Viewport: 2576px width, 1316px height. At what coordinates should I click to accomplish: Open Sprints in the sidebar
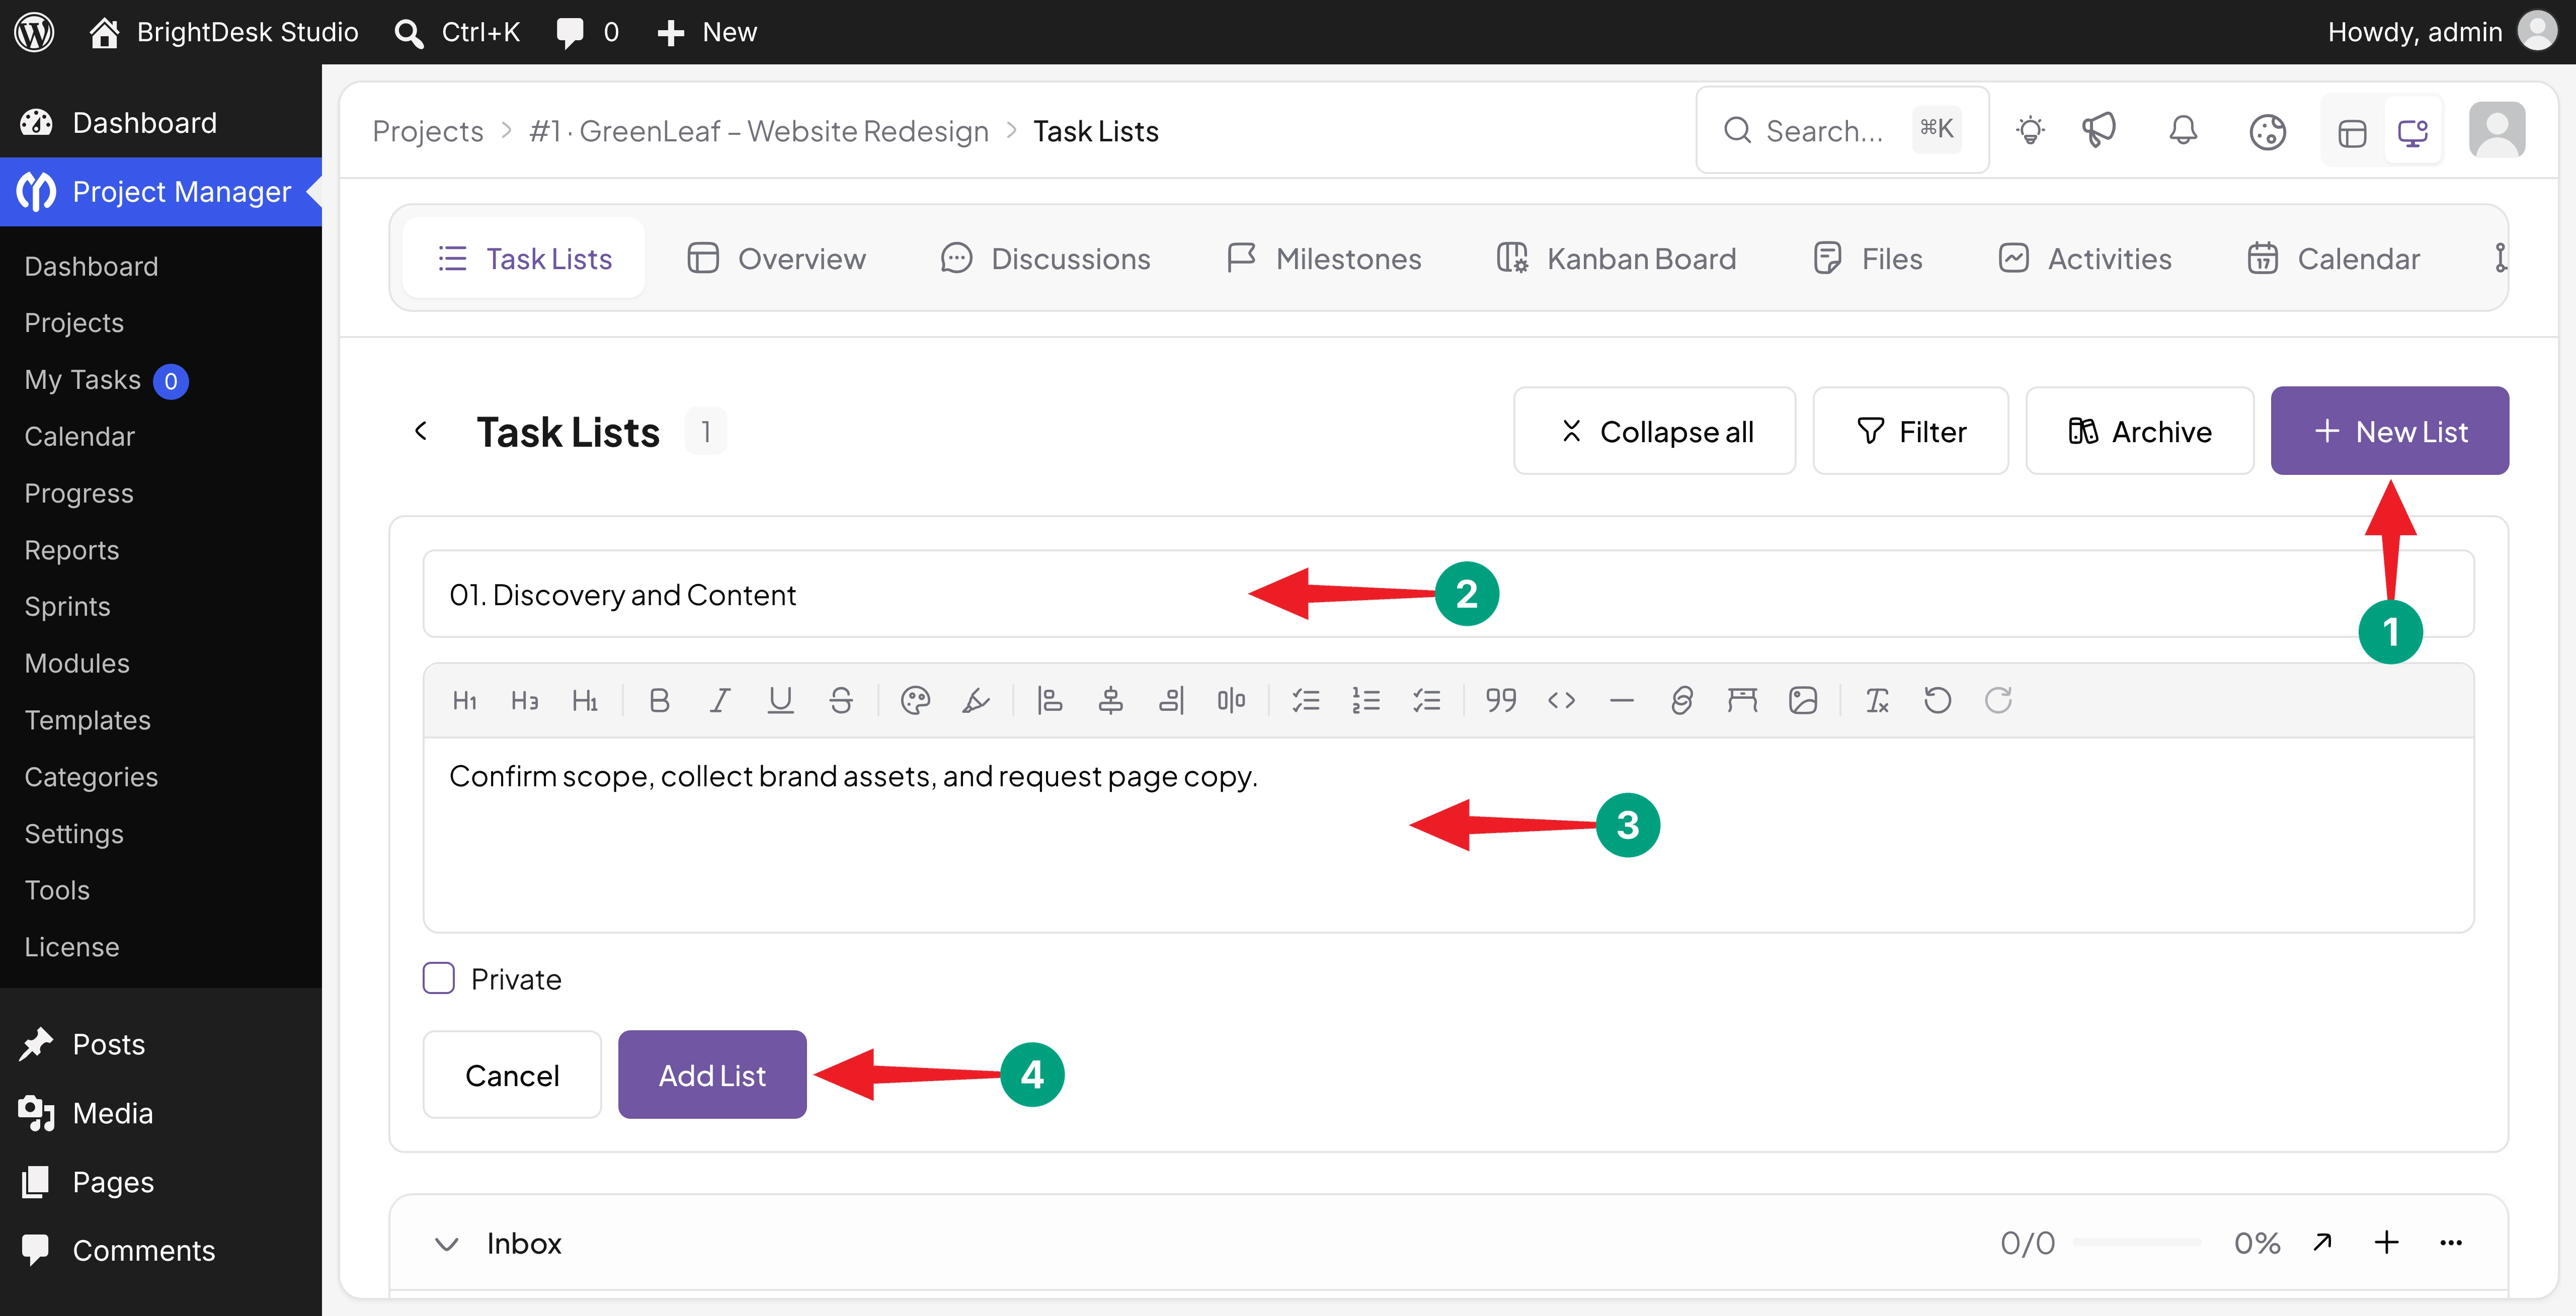(67, 606)
